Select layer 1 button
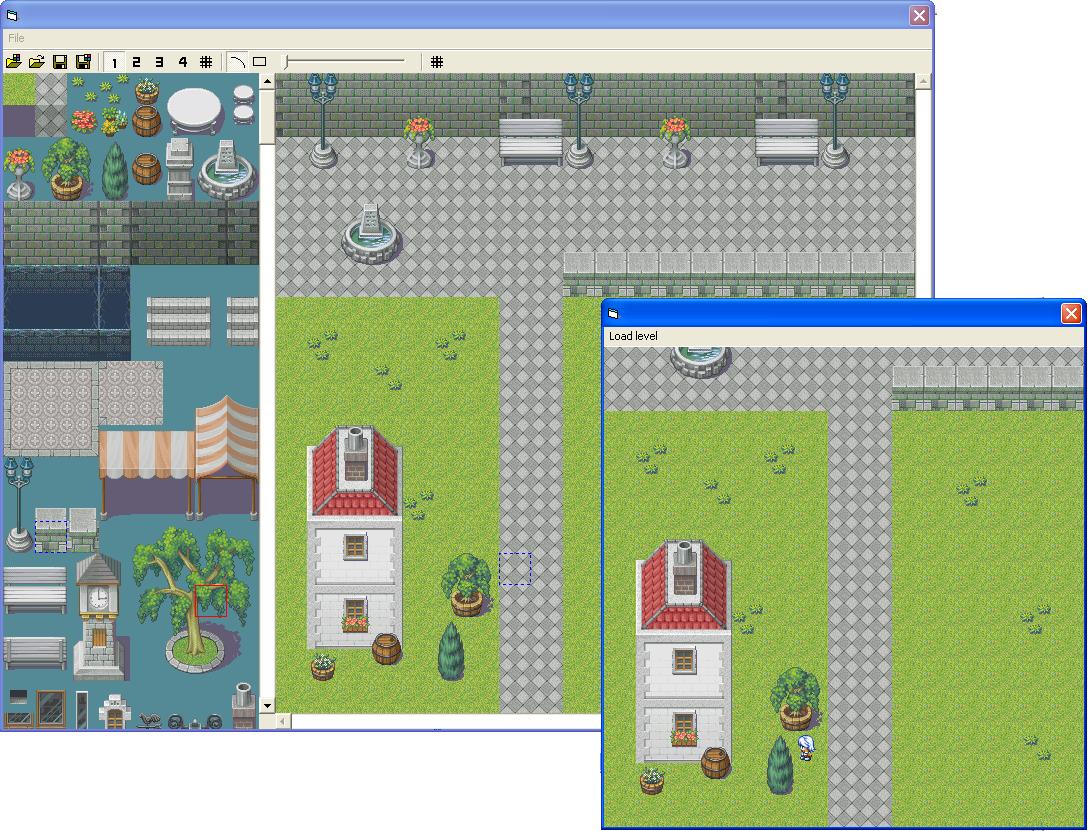The width and height of the screenshot is (1088, 831). point(115,62)
